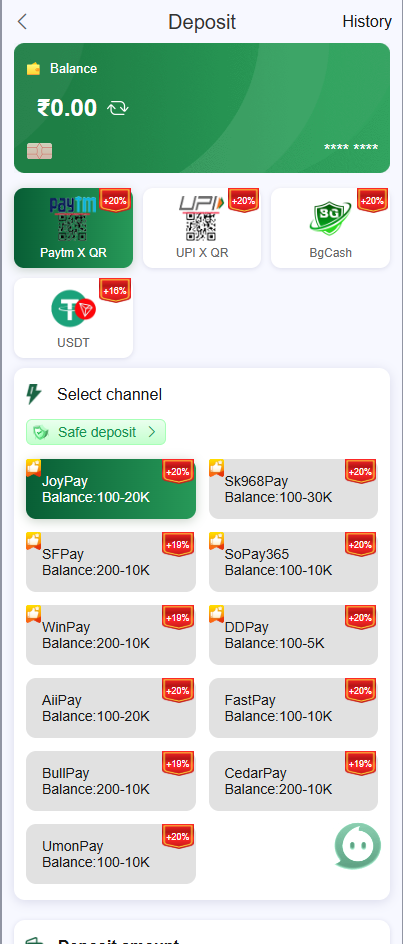Click the thumbs-up icon on SFPay
Screen dimensions: 403x944
click(x=34, y=540)
